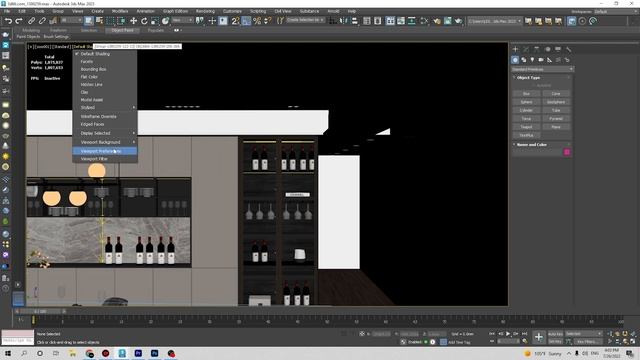
Task: Expand the Stylized submenu
Action: click(105, 107)
